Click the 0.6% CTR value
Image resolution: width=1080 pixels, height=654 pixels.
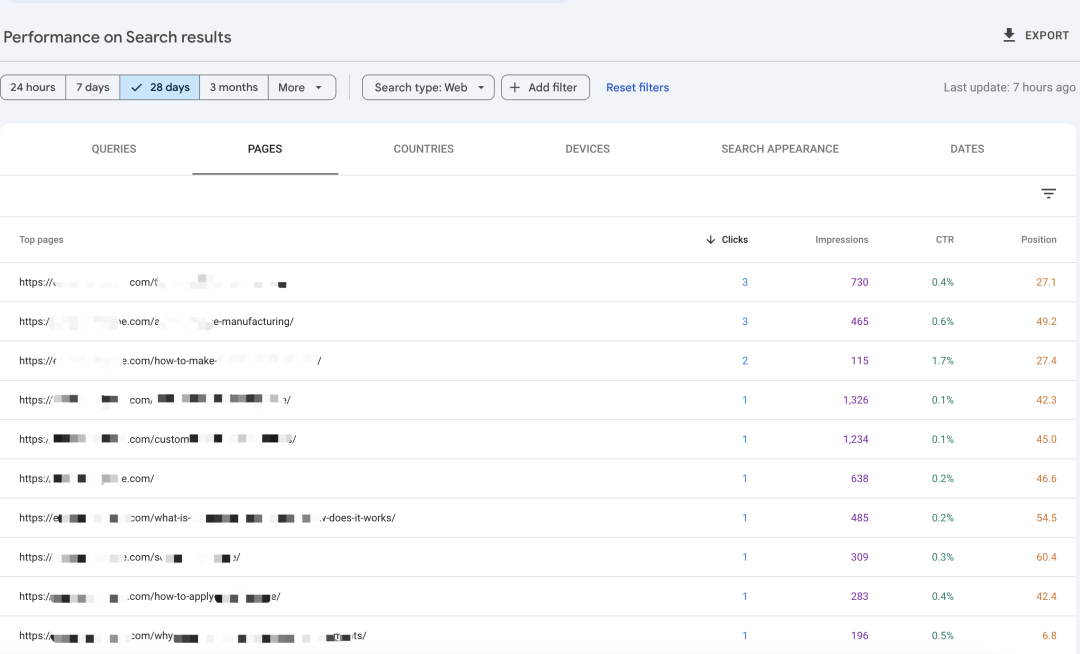click(943, 321)
